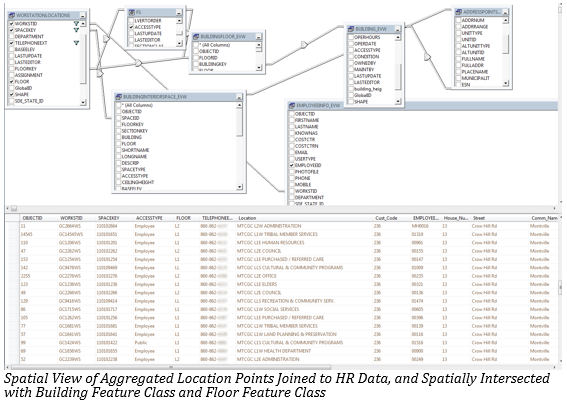Select the MUNICIPALIT field in ADDRESSPOINTS

pyautogui.click(x=476, y=78)
